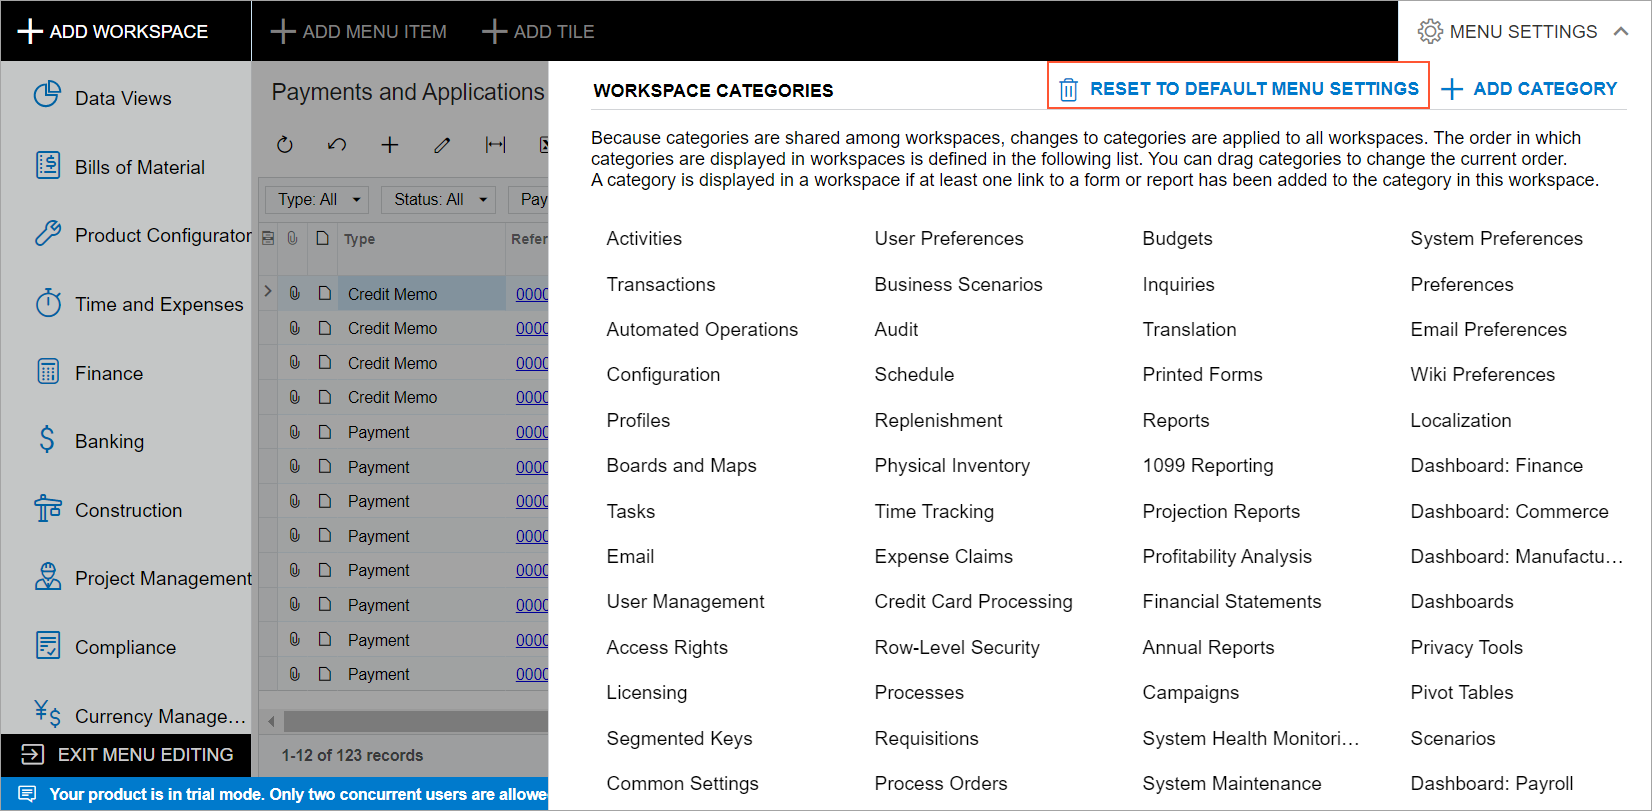Click Add Tile in top bar
The image size is (1652, 811).
(x=538, y=32)
